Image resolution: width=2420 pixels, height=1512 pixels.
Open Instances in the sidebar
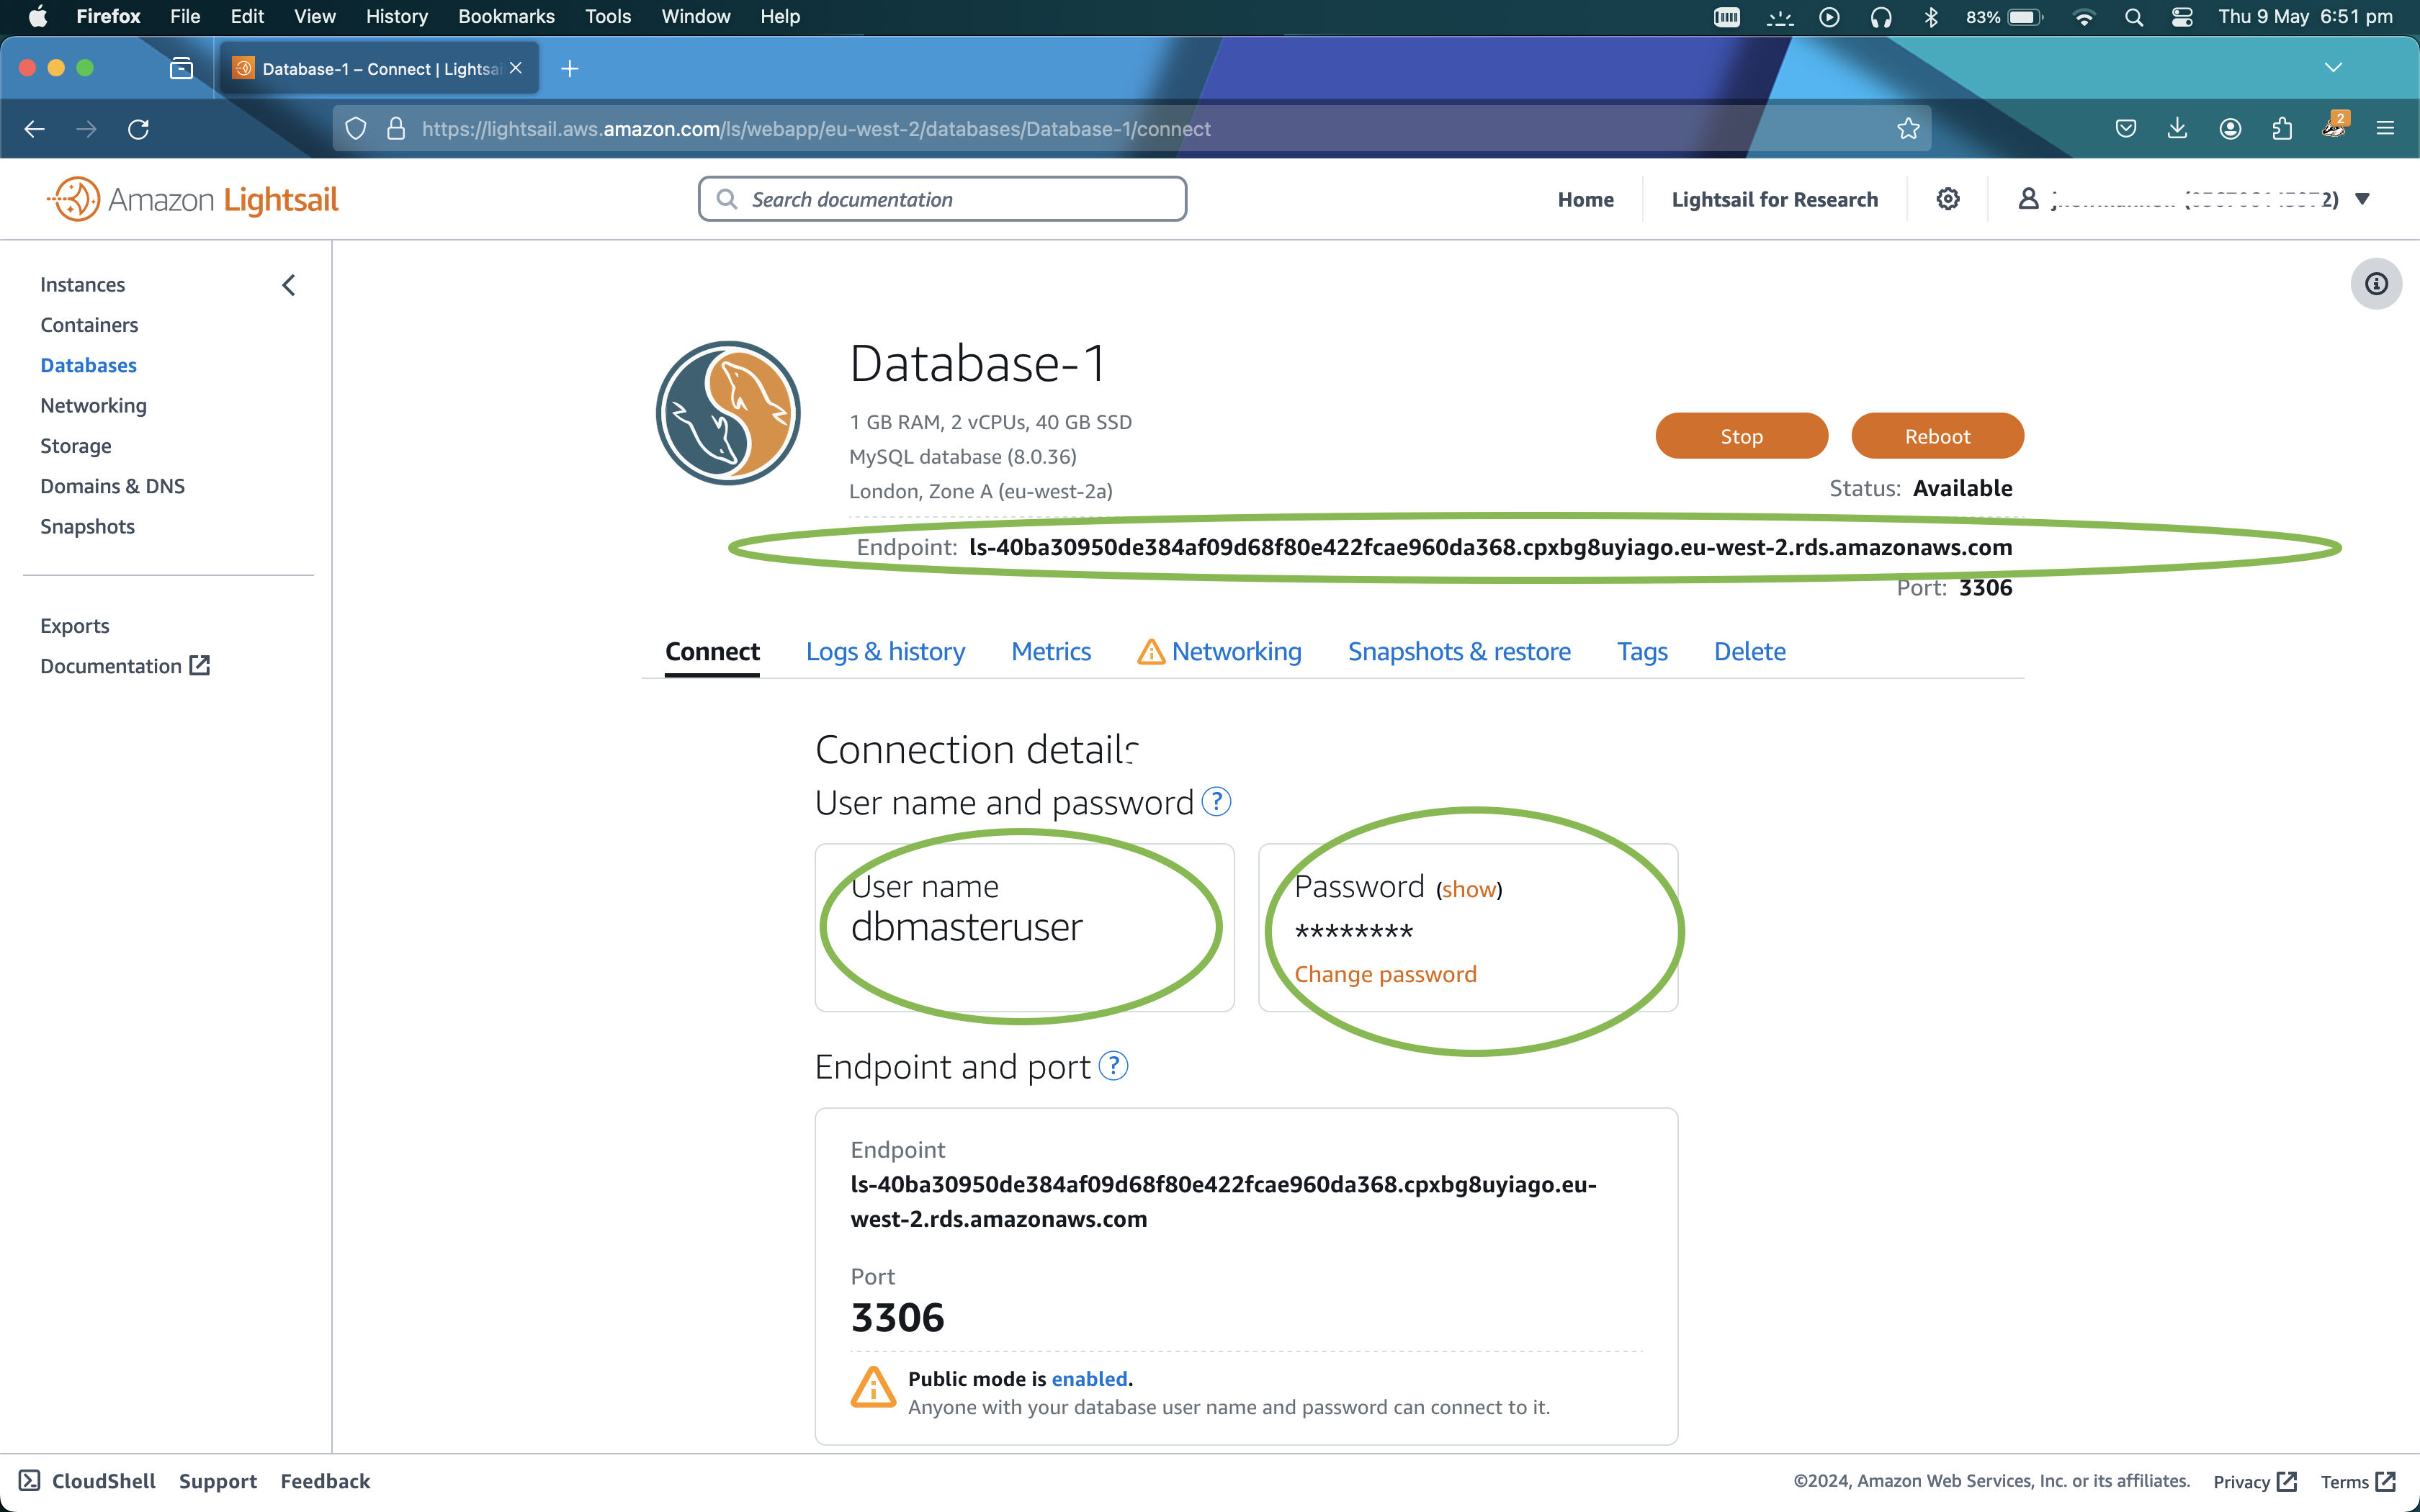83,285
